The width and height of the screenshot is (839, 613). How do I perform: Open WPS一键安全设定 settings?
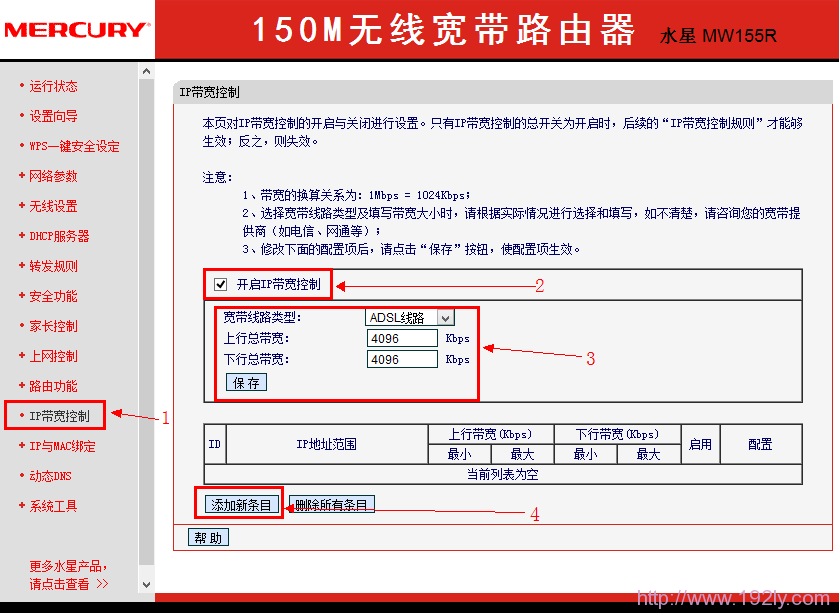(x=72, y=146)
